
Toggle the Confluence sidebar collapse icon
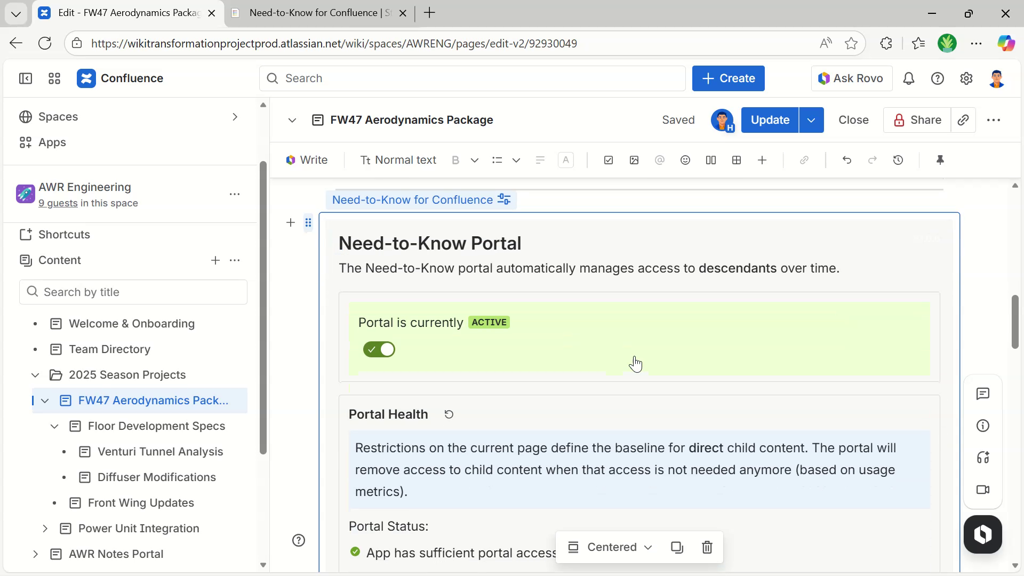(x=26, y=78)
